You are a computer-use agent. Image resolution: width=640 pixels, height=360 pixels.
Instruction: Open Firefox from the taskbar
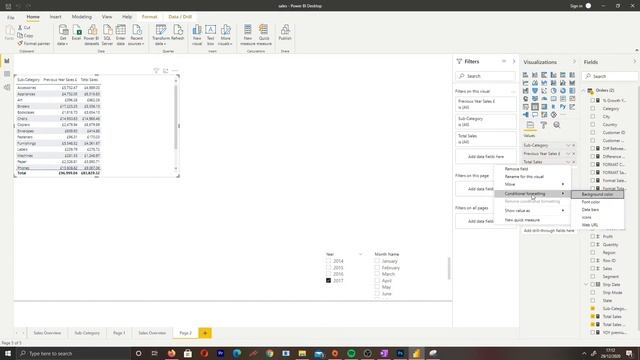(171, 353)
